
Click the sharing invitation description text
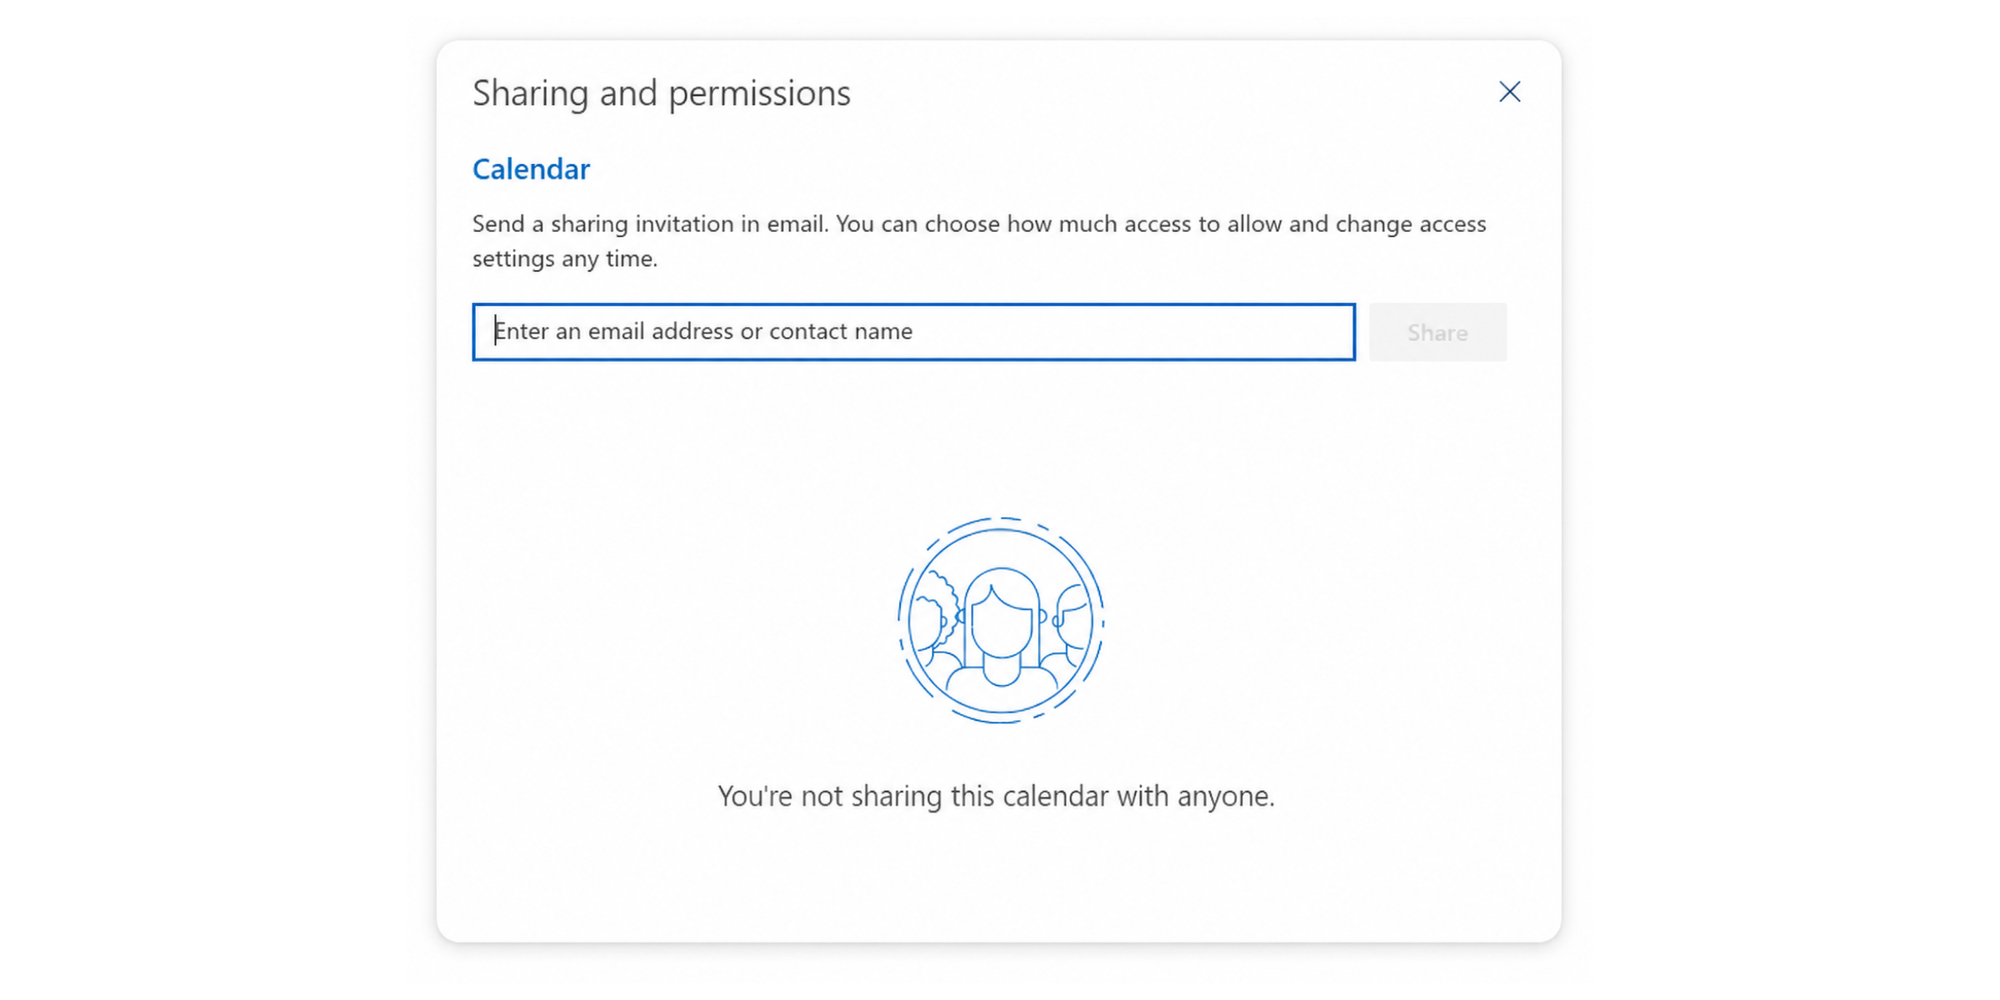(x=979, y=241)
